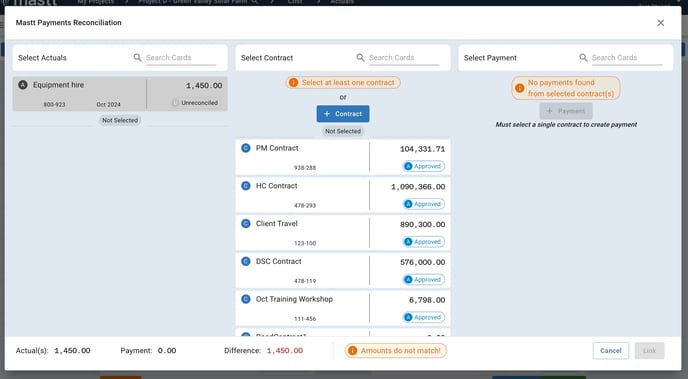Click the search icon in Select Actuals

point(137,57)
